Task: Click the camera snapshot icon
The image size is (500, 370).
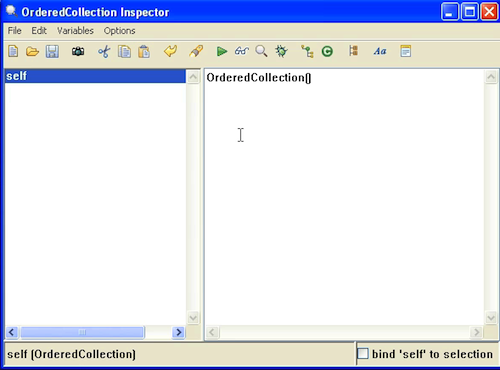Action: click(x=78, y=52)
